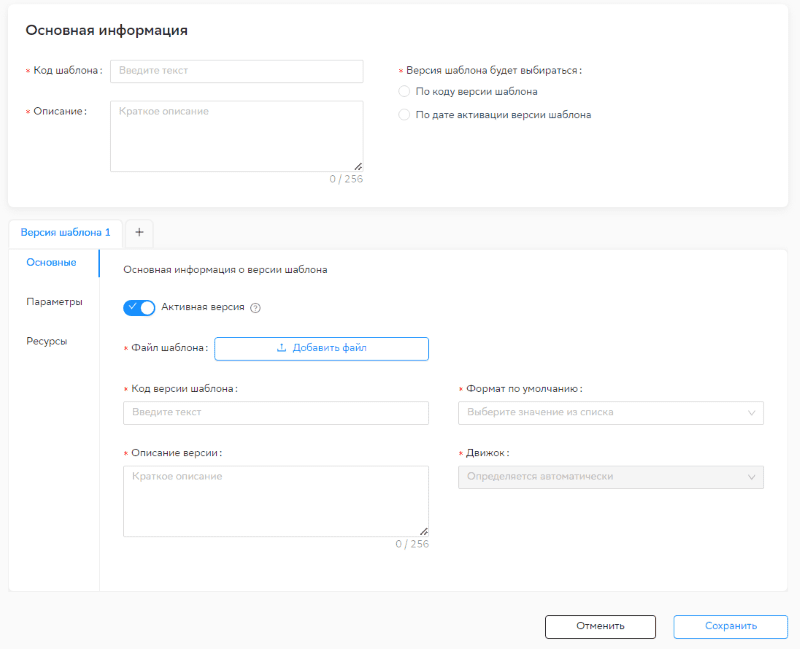Screen dimensions: 800x649
Task: Click the Код шаблона text field
Action: click(x=236, y=71)
